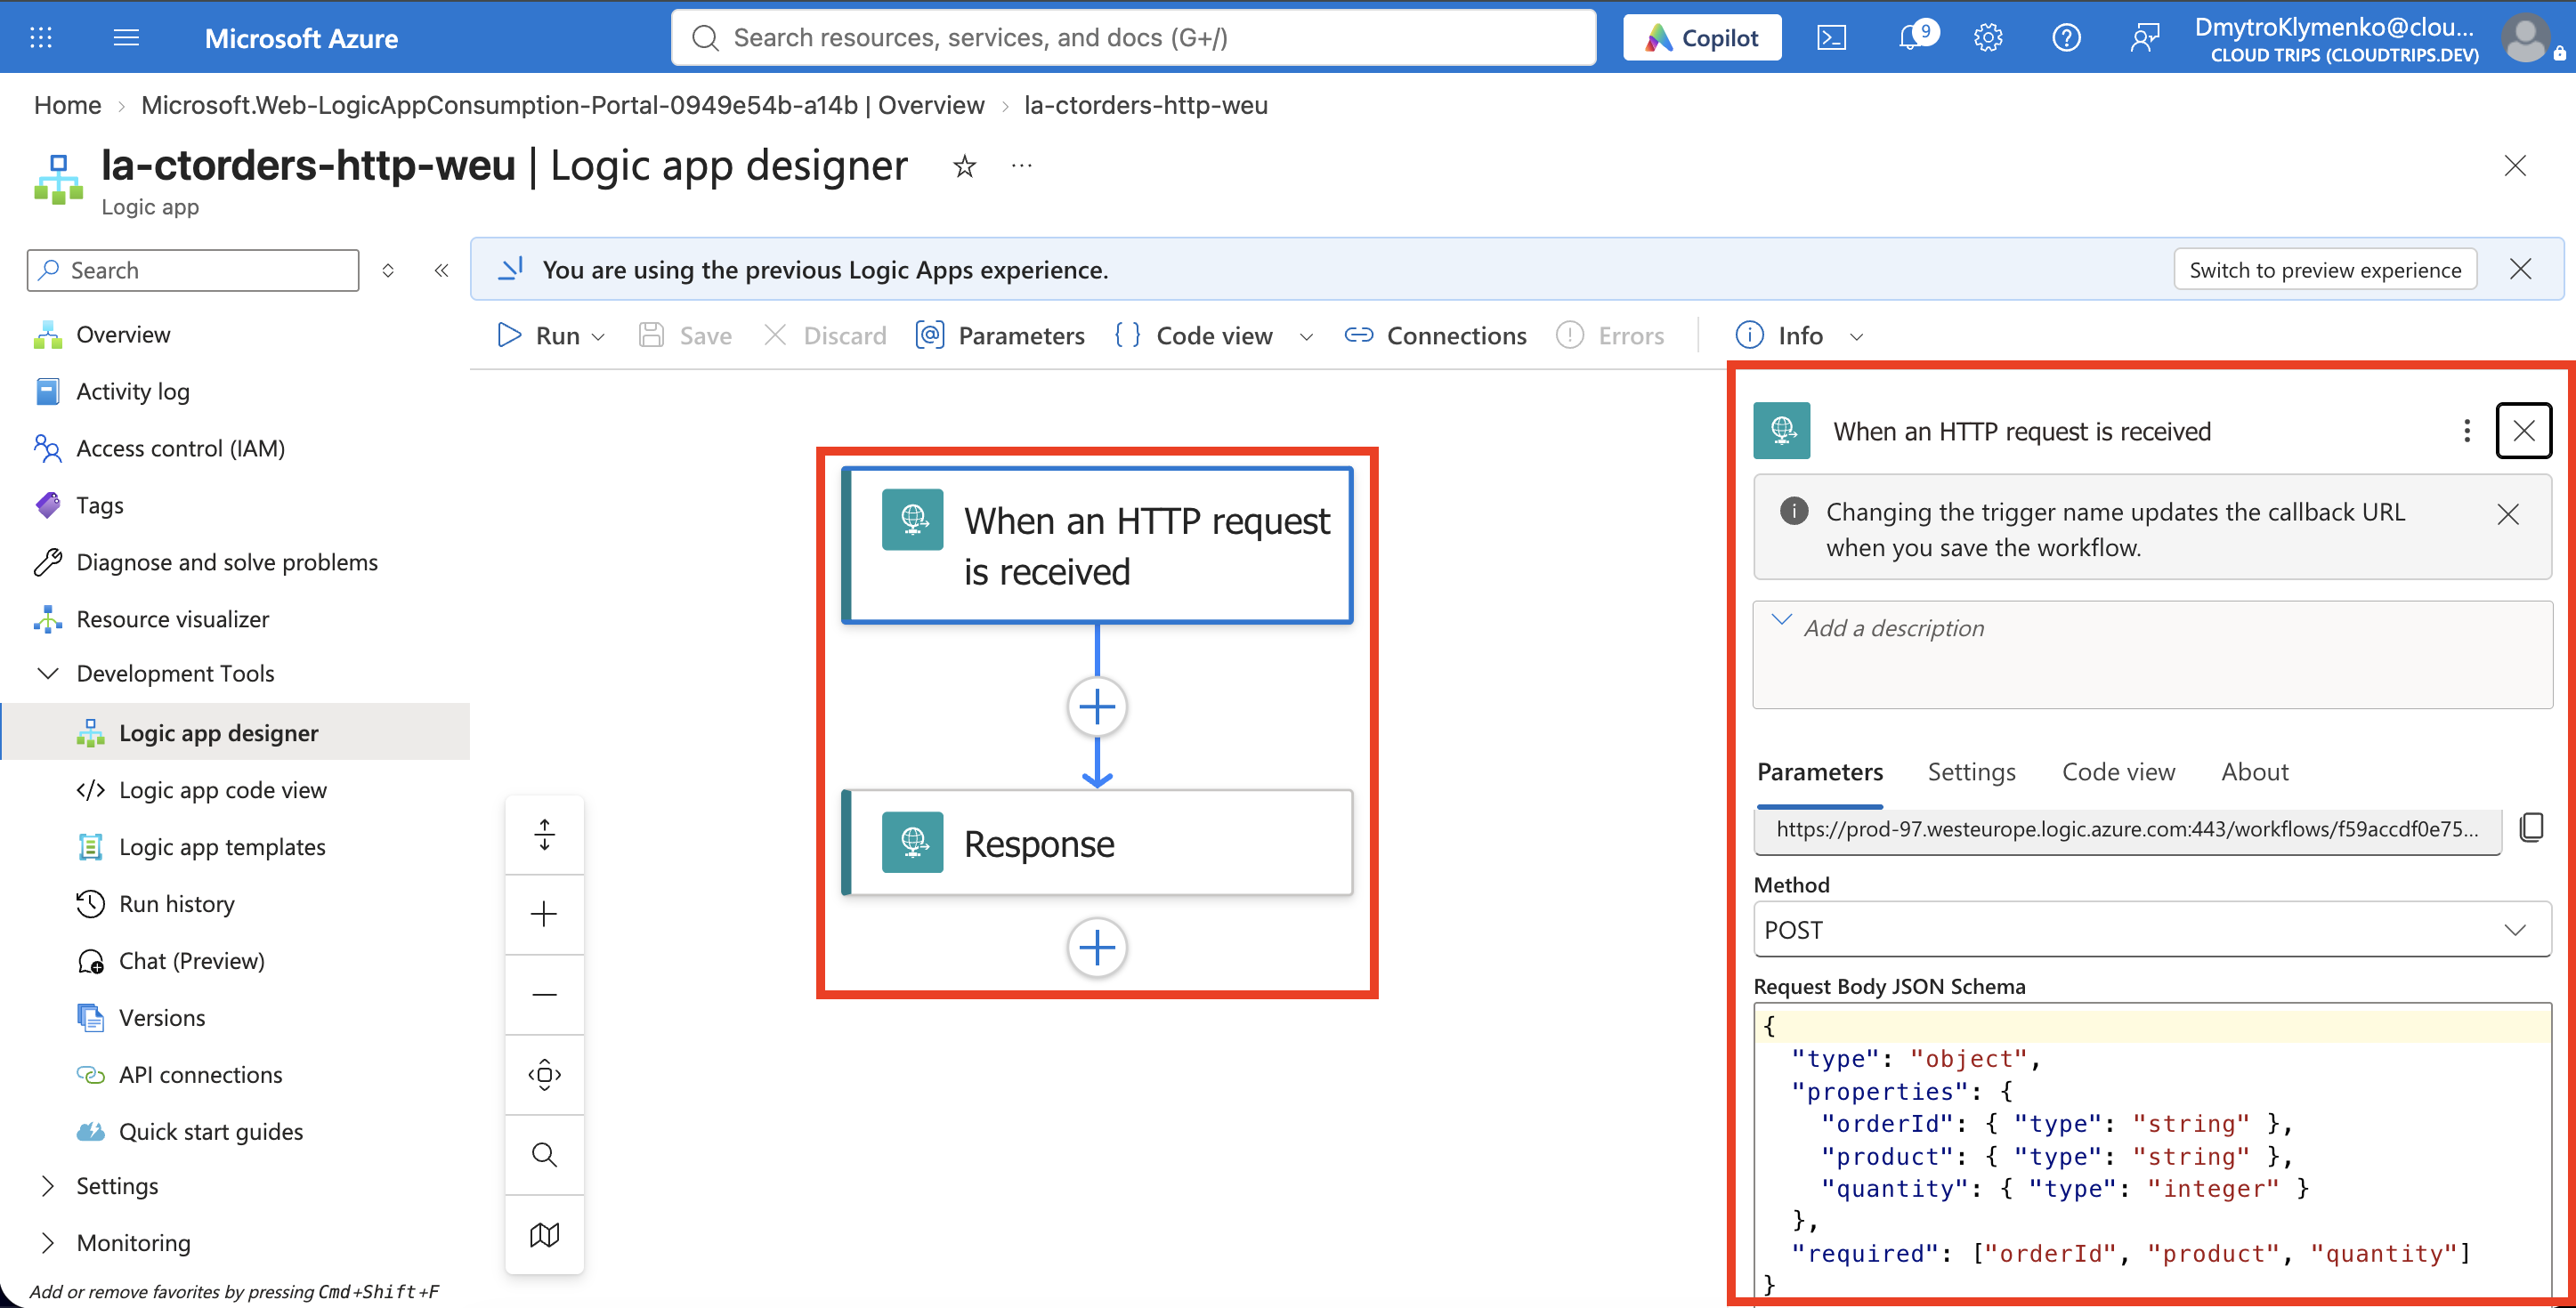Click the Info toolbar item

click(x=1780, y=335)
